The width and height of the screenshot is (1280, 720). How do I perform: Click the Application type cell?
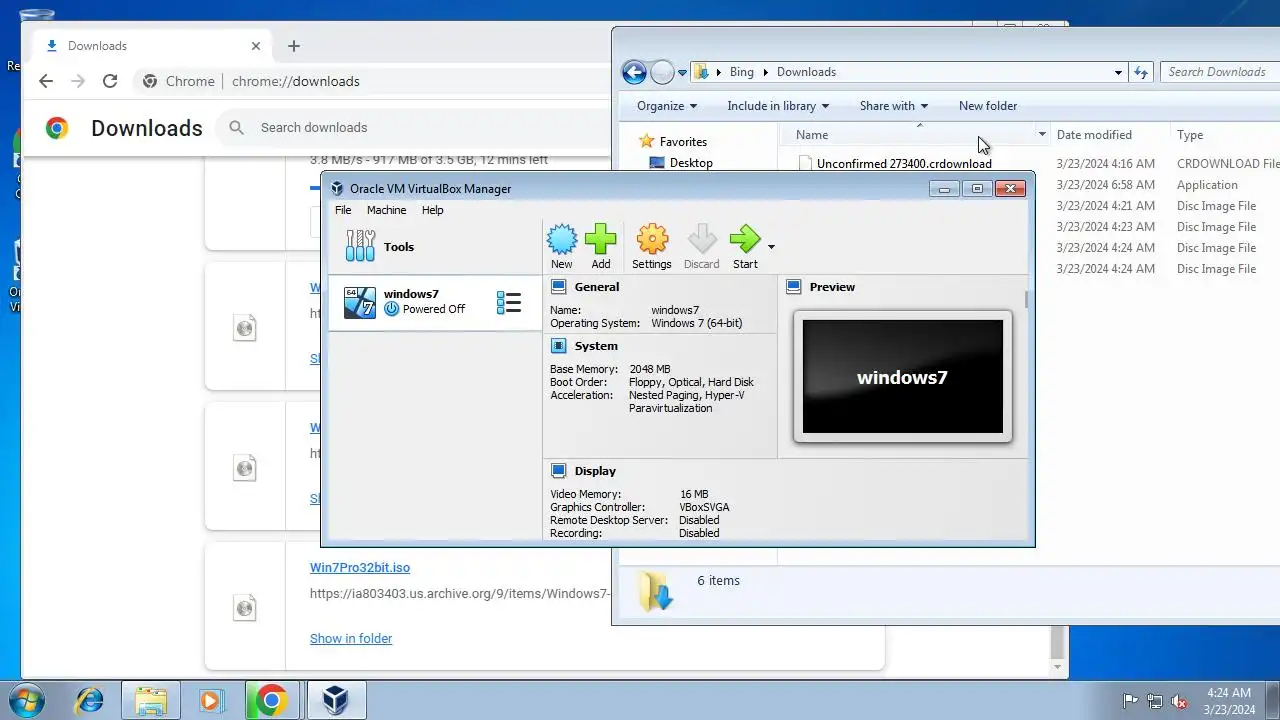(x=1207, y=185)
